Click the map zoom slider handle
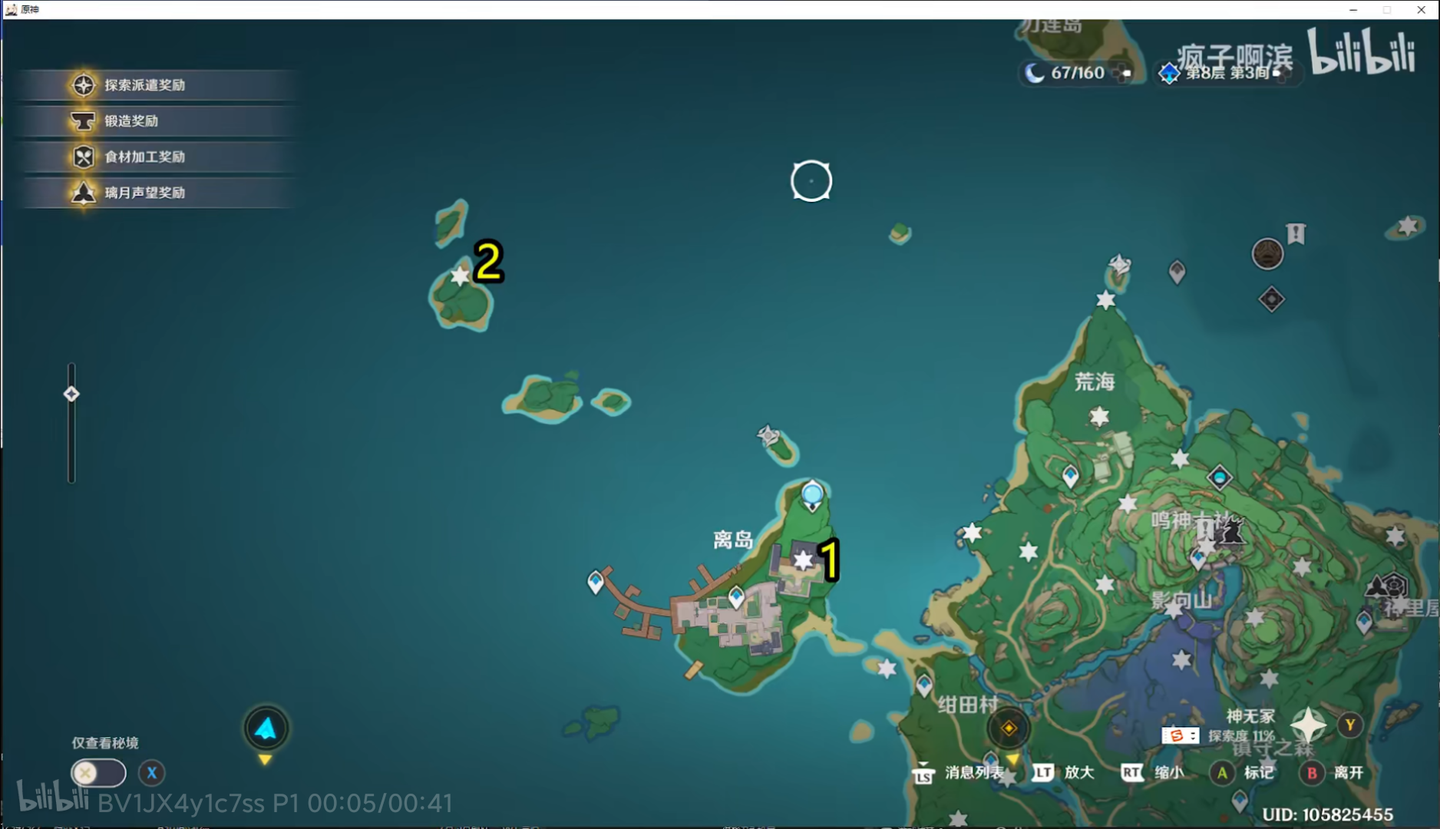This screenshot has height=829, width=1440. pyautogui.click(x=71, y=394)
